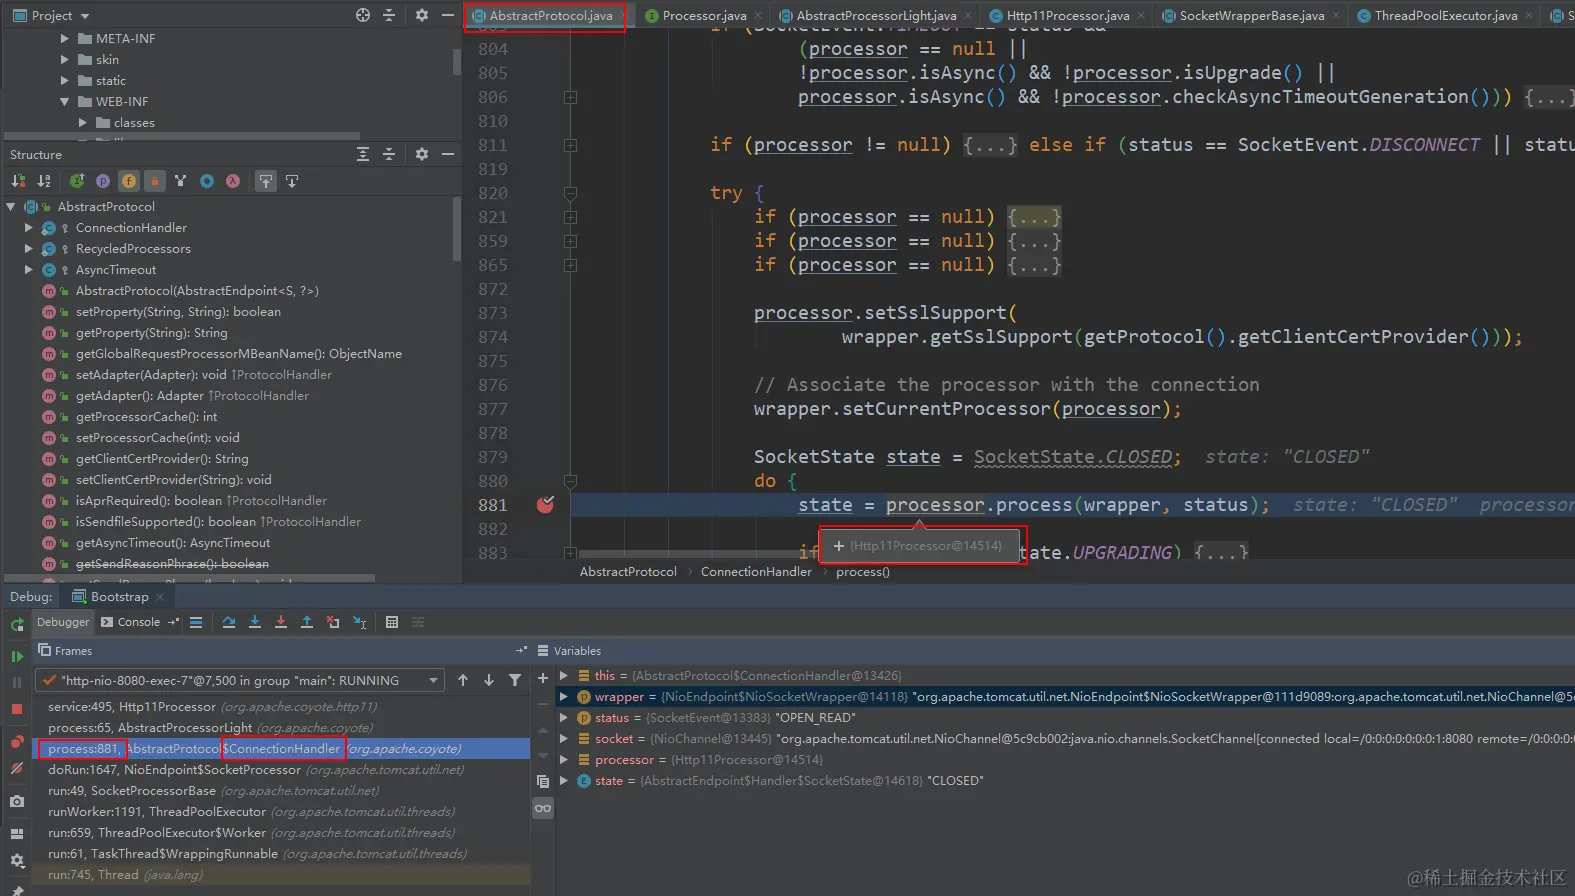1575x896 pixels.
Task: Mute breakpoints in debug sidebar
Action: tap(17, 768)
